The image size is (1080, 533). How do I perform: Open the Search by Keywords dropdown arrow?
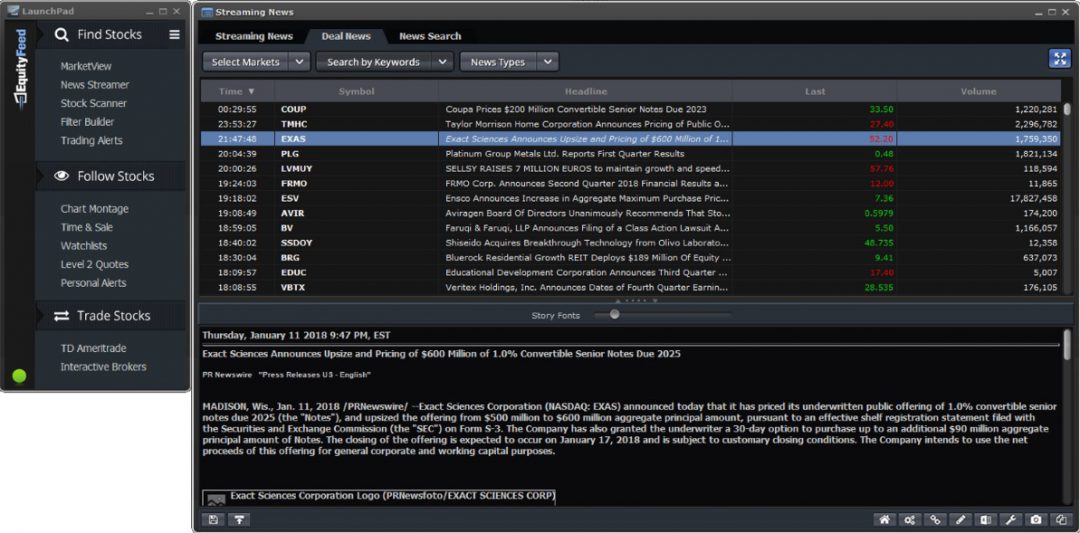coord(442,62)
